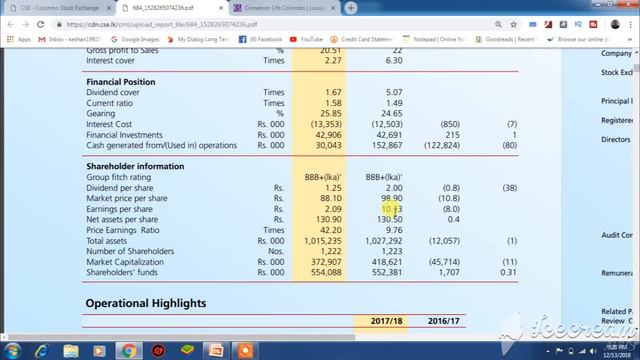This screenshot has height=360, width=640.
Task: Open the Cinnamon Life Colombo tab
Action: point(284,8)
